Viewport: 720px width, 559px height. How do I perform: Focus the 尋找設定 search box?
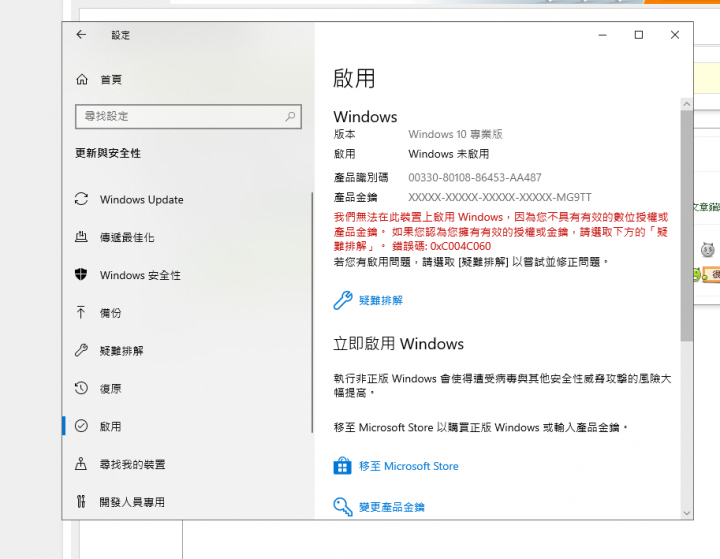[x=188, y=116]
